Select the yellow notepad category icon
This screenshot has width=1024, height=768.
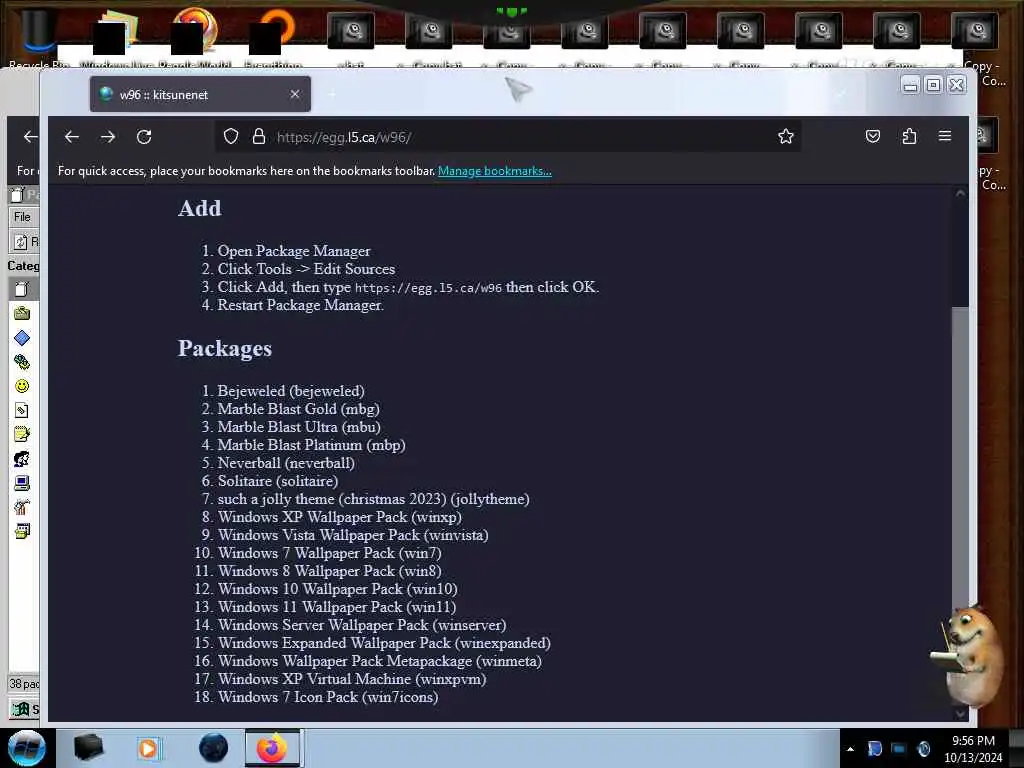point(22,434)
